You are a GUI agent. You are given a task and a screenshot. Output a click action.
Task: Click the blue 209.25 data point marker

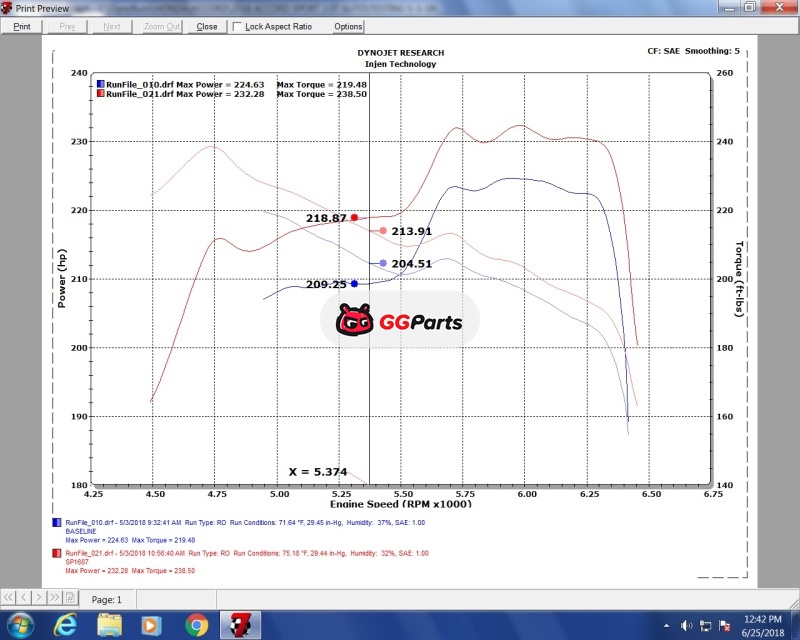coord(354,283)
